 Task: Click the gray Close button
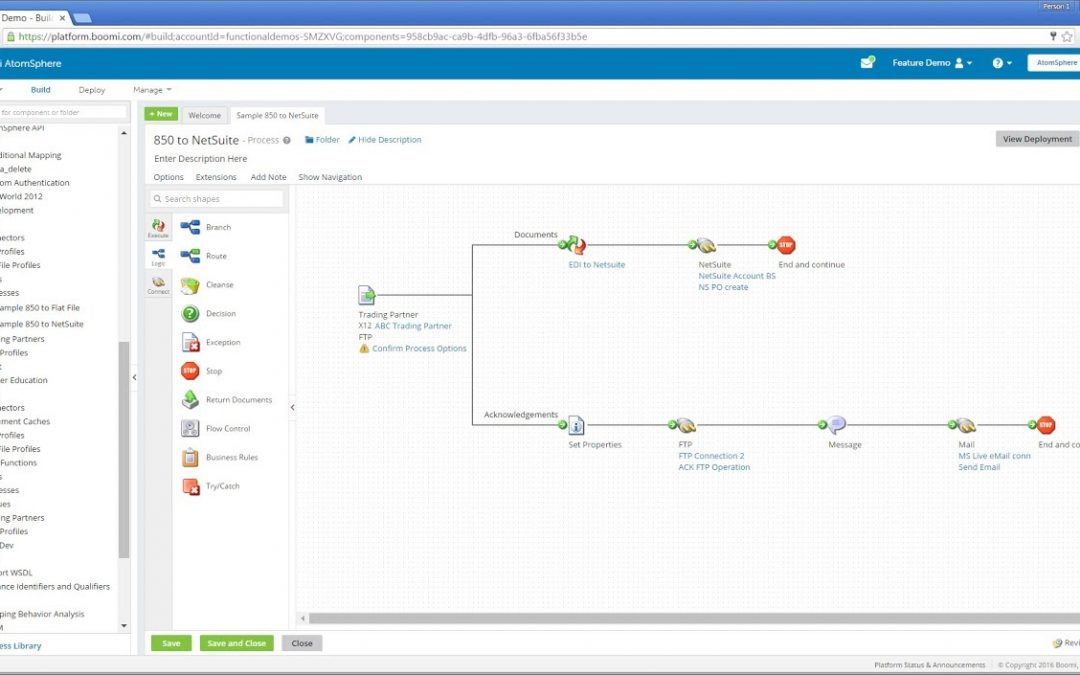coord(302,643)
